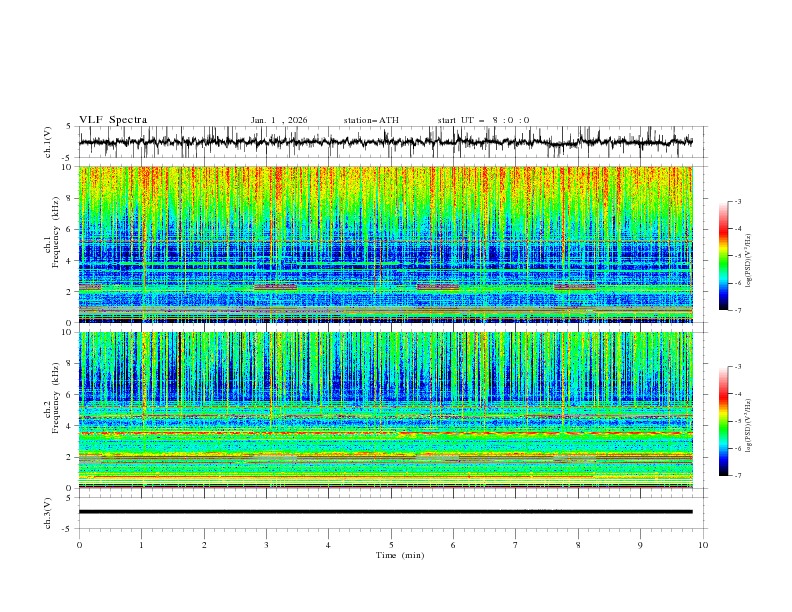The height and width of the screenshot is (612, 792).
Task: Select the ch.3(V) axis label
Action: click(48, 513)
